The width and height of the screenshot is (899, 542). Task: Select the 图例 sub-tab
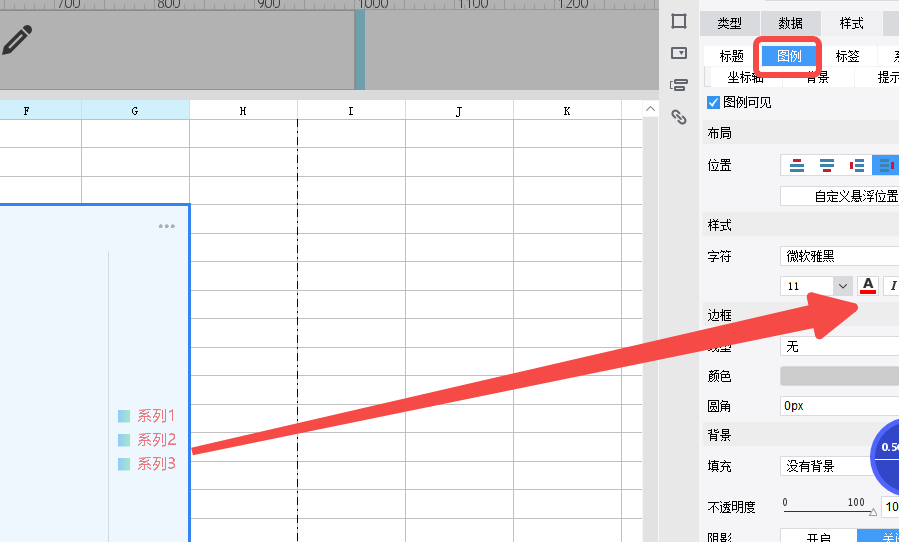click(789, 56)
